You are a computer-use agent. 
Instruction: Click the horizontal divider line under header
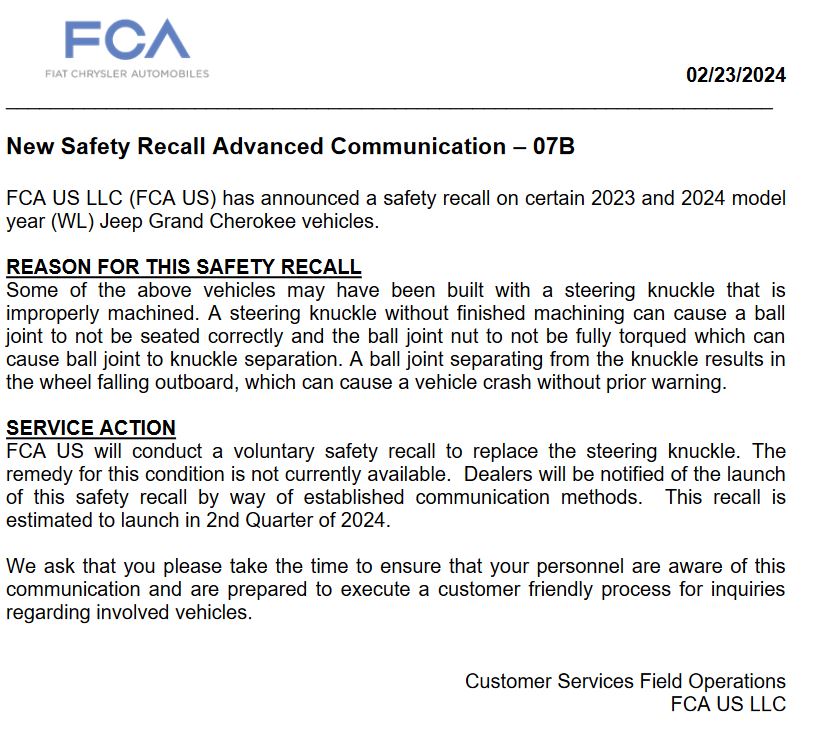point(389,109)
